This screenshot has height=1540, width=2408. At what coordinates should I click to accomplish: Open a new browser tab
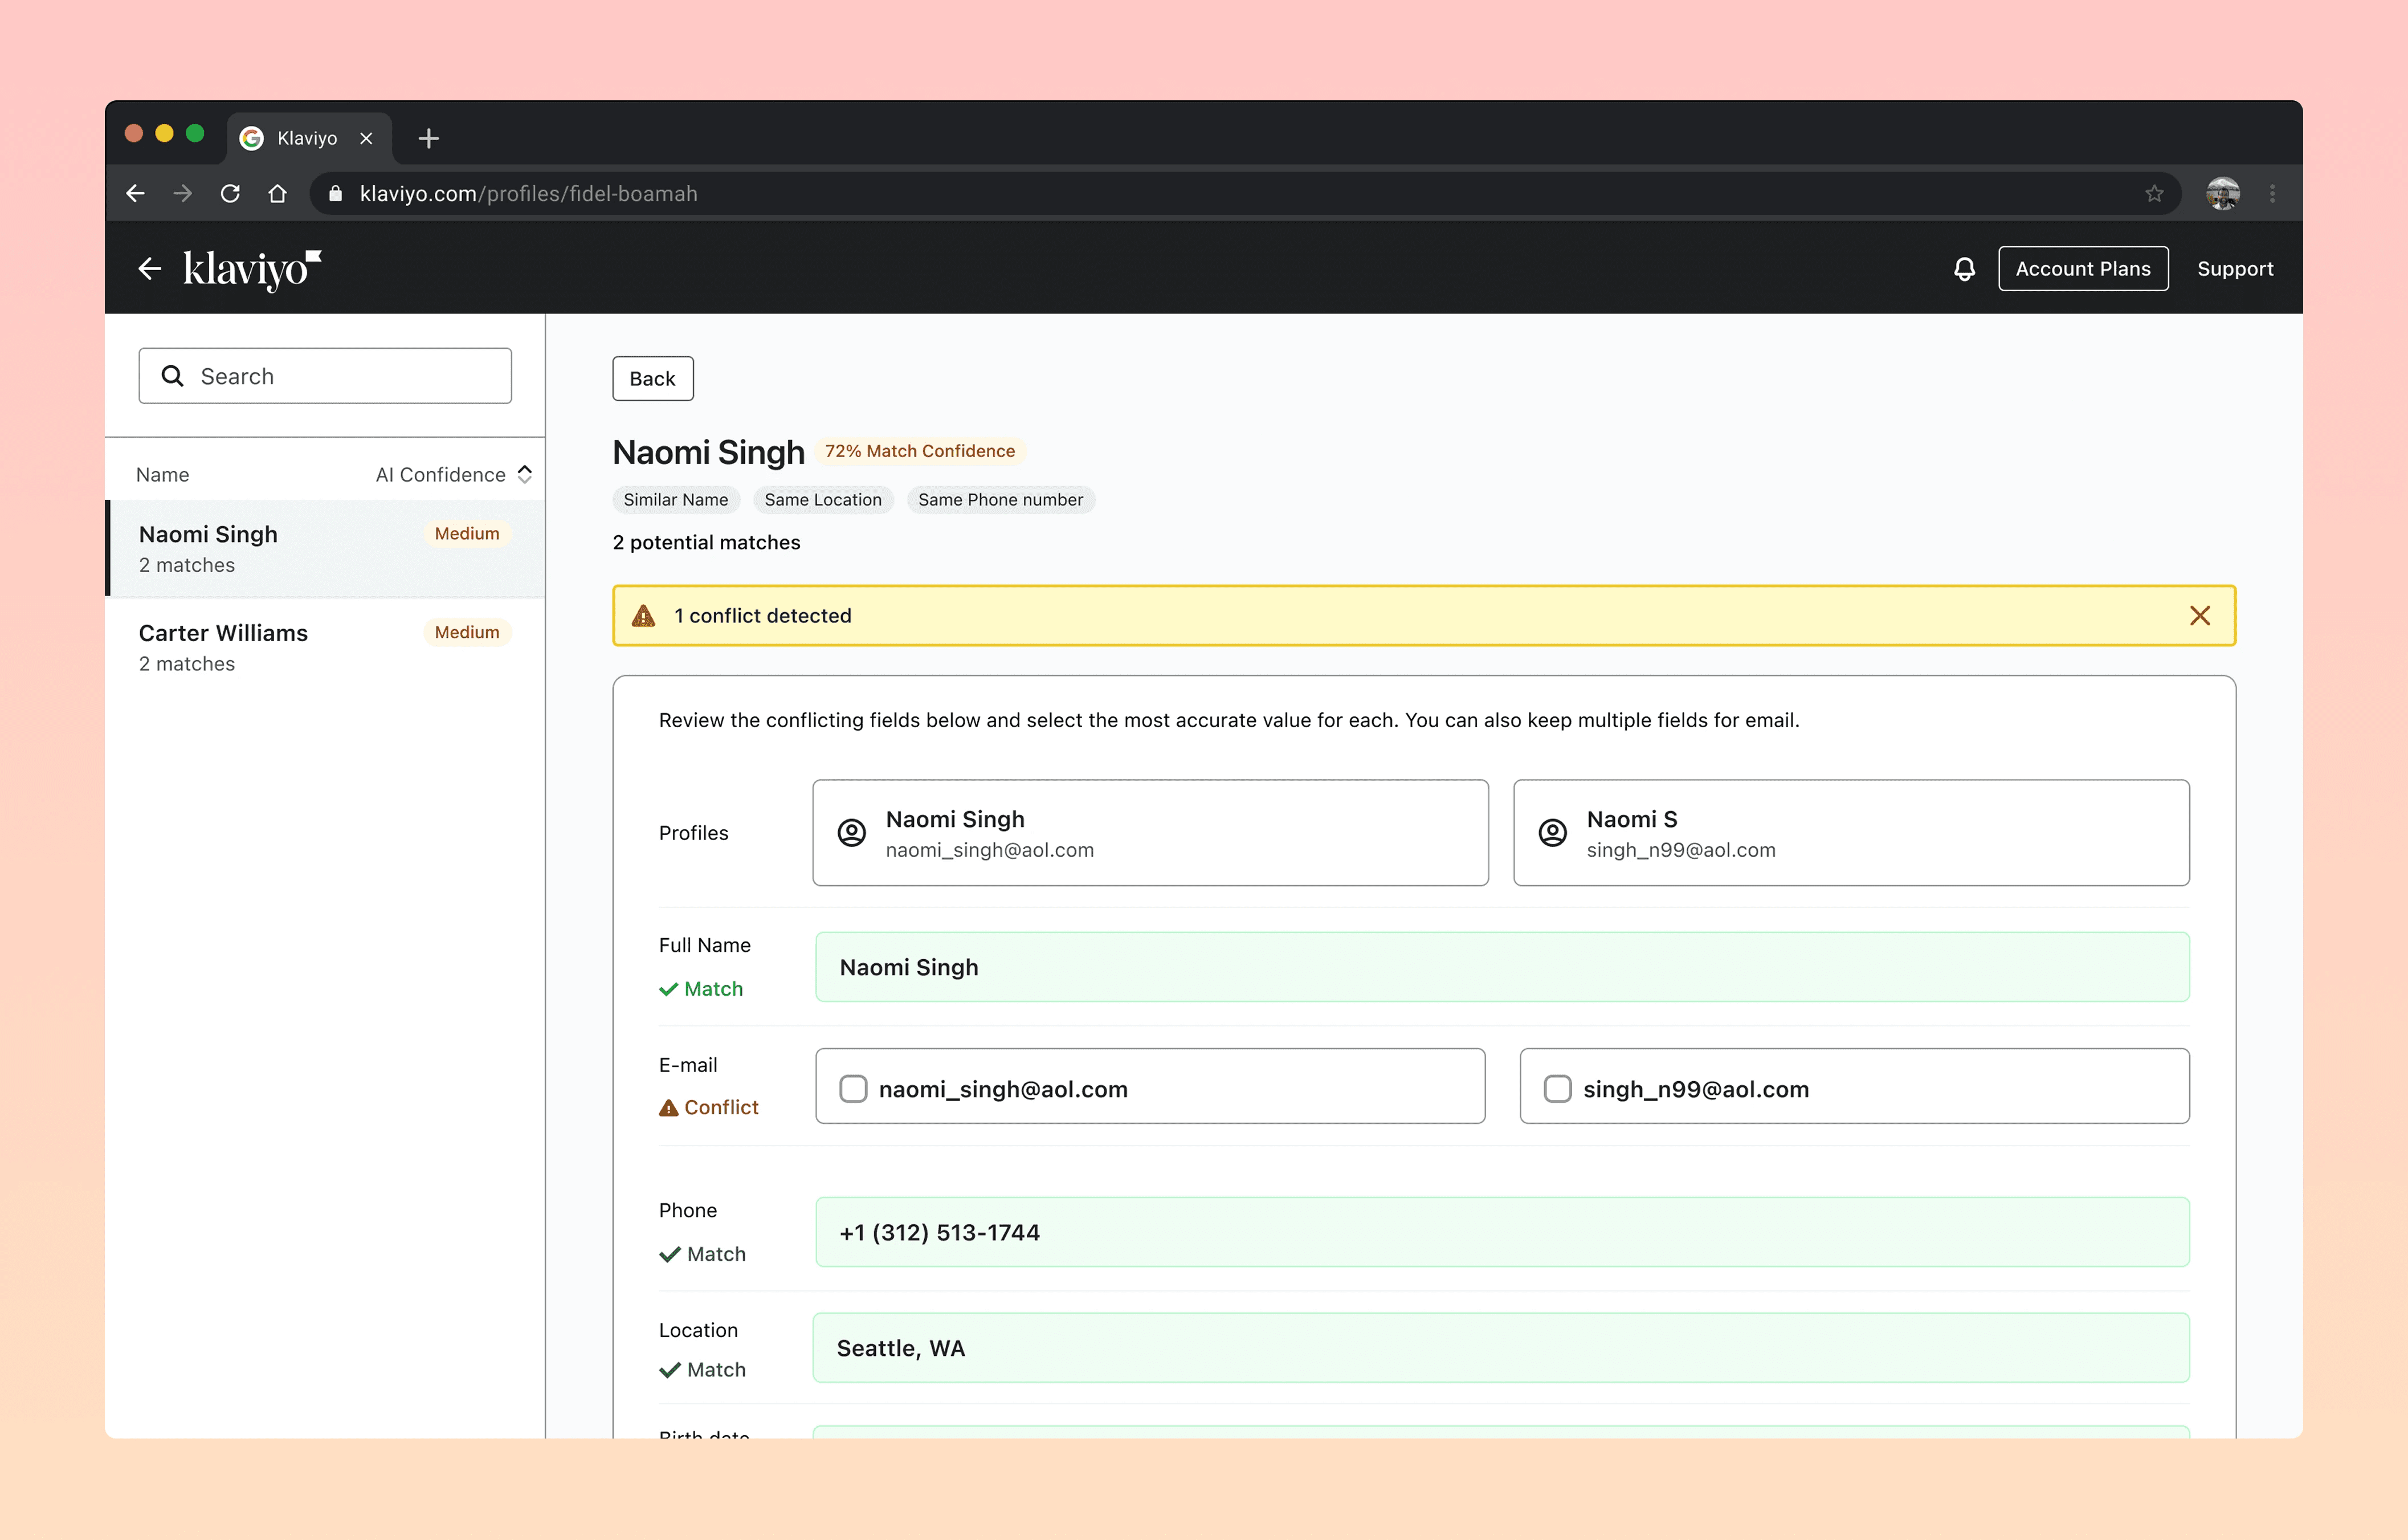[x=429, y=138]
